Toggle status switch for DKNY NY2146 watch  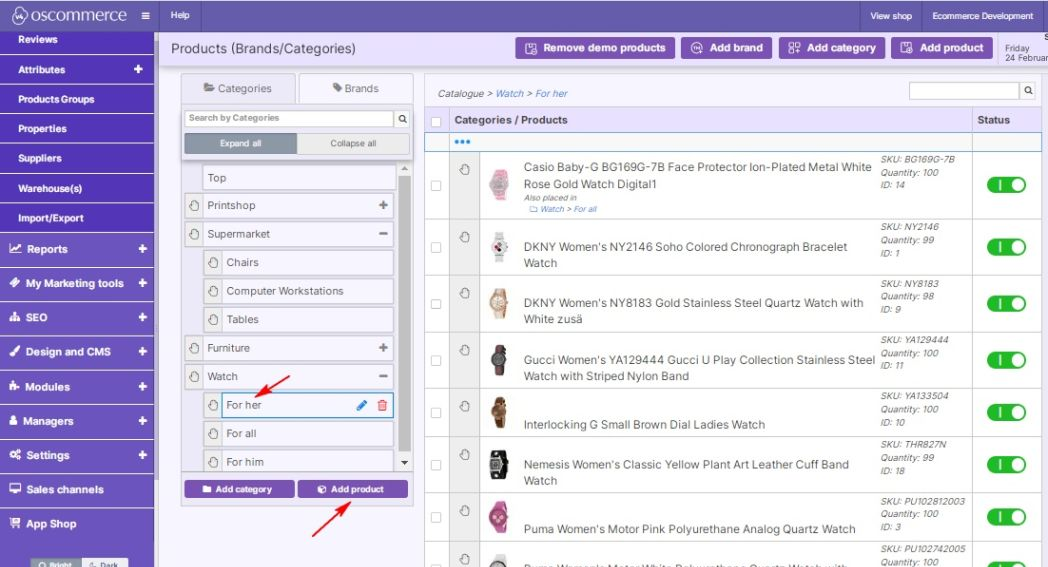pos(1006,247)
